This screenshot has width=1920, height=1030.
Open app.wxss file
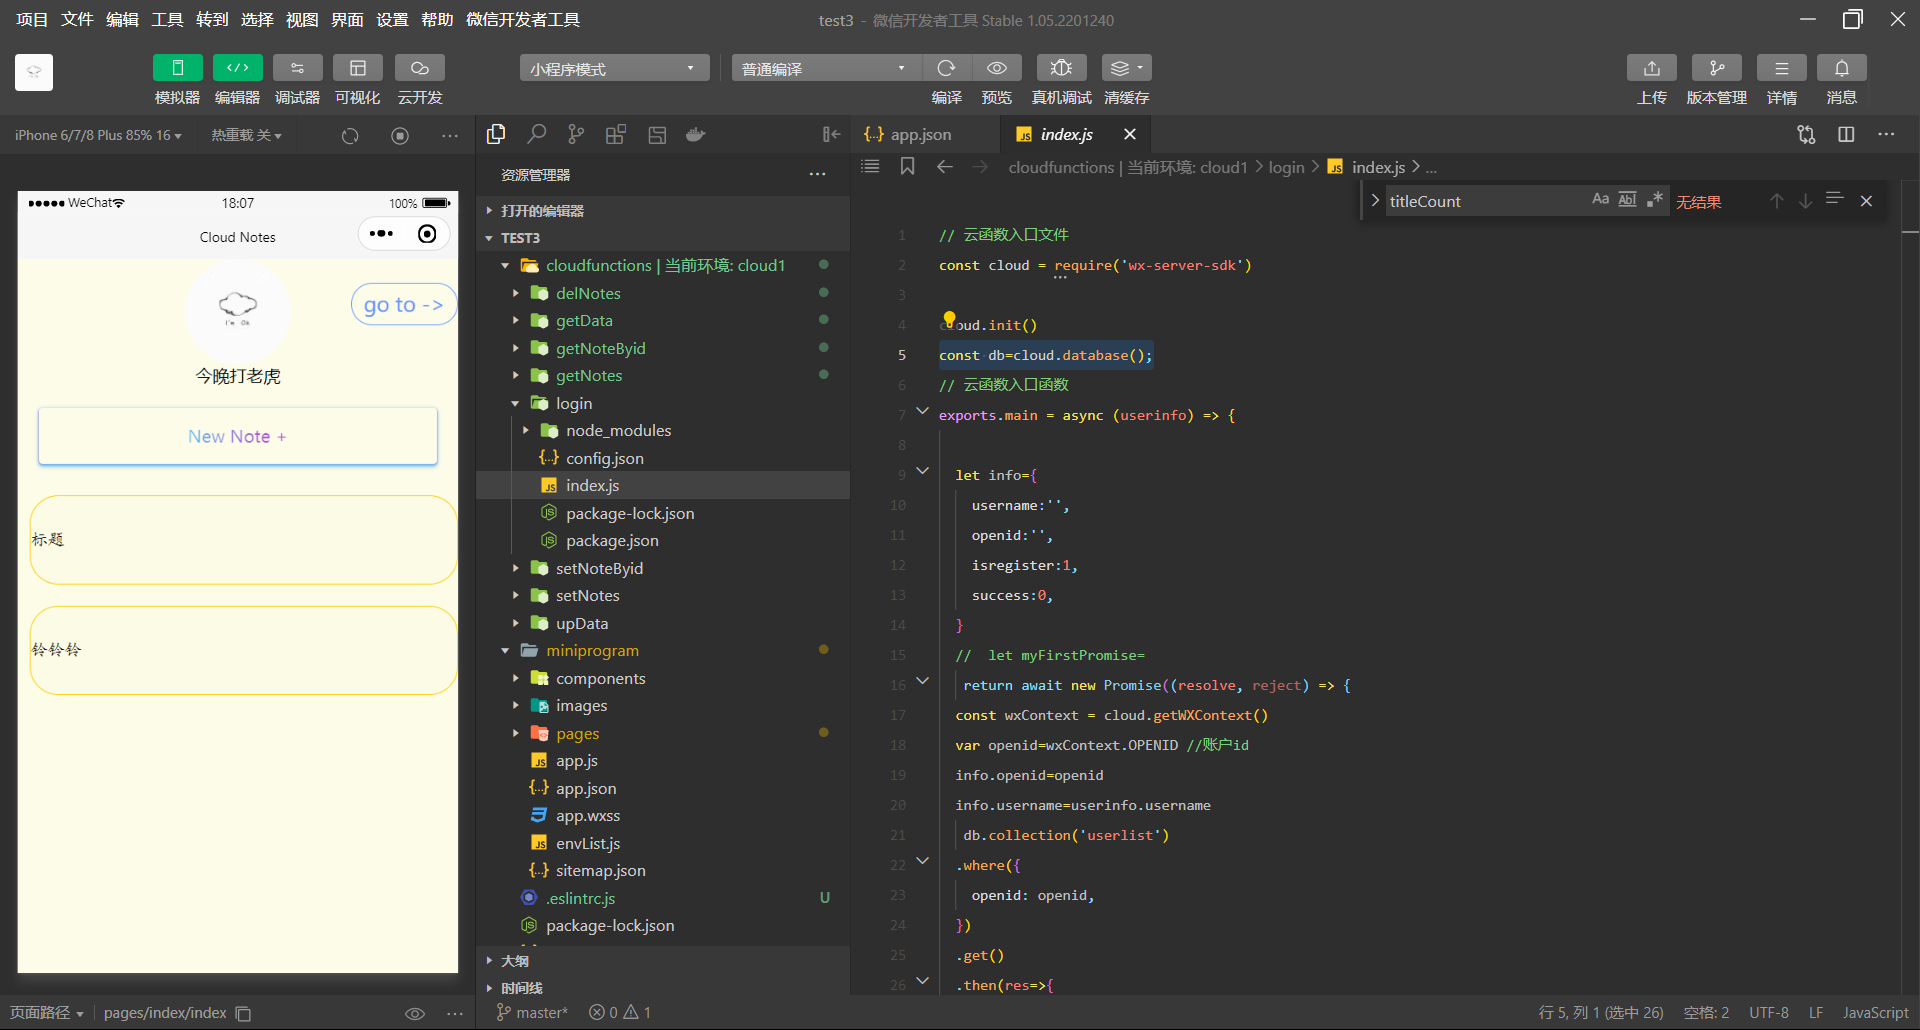tap(587, 816)
